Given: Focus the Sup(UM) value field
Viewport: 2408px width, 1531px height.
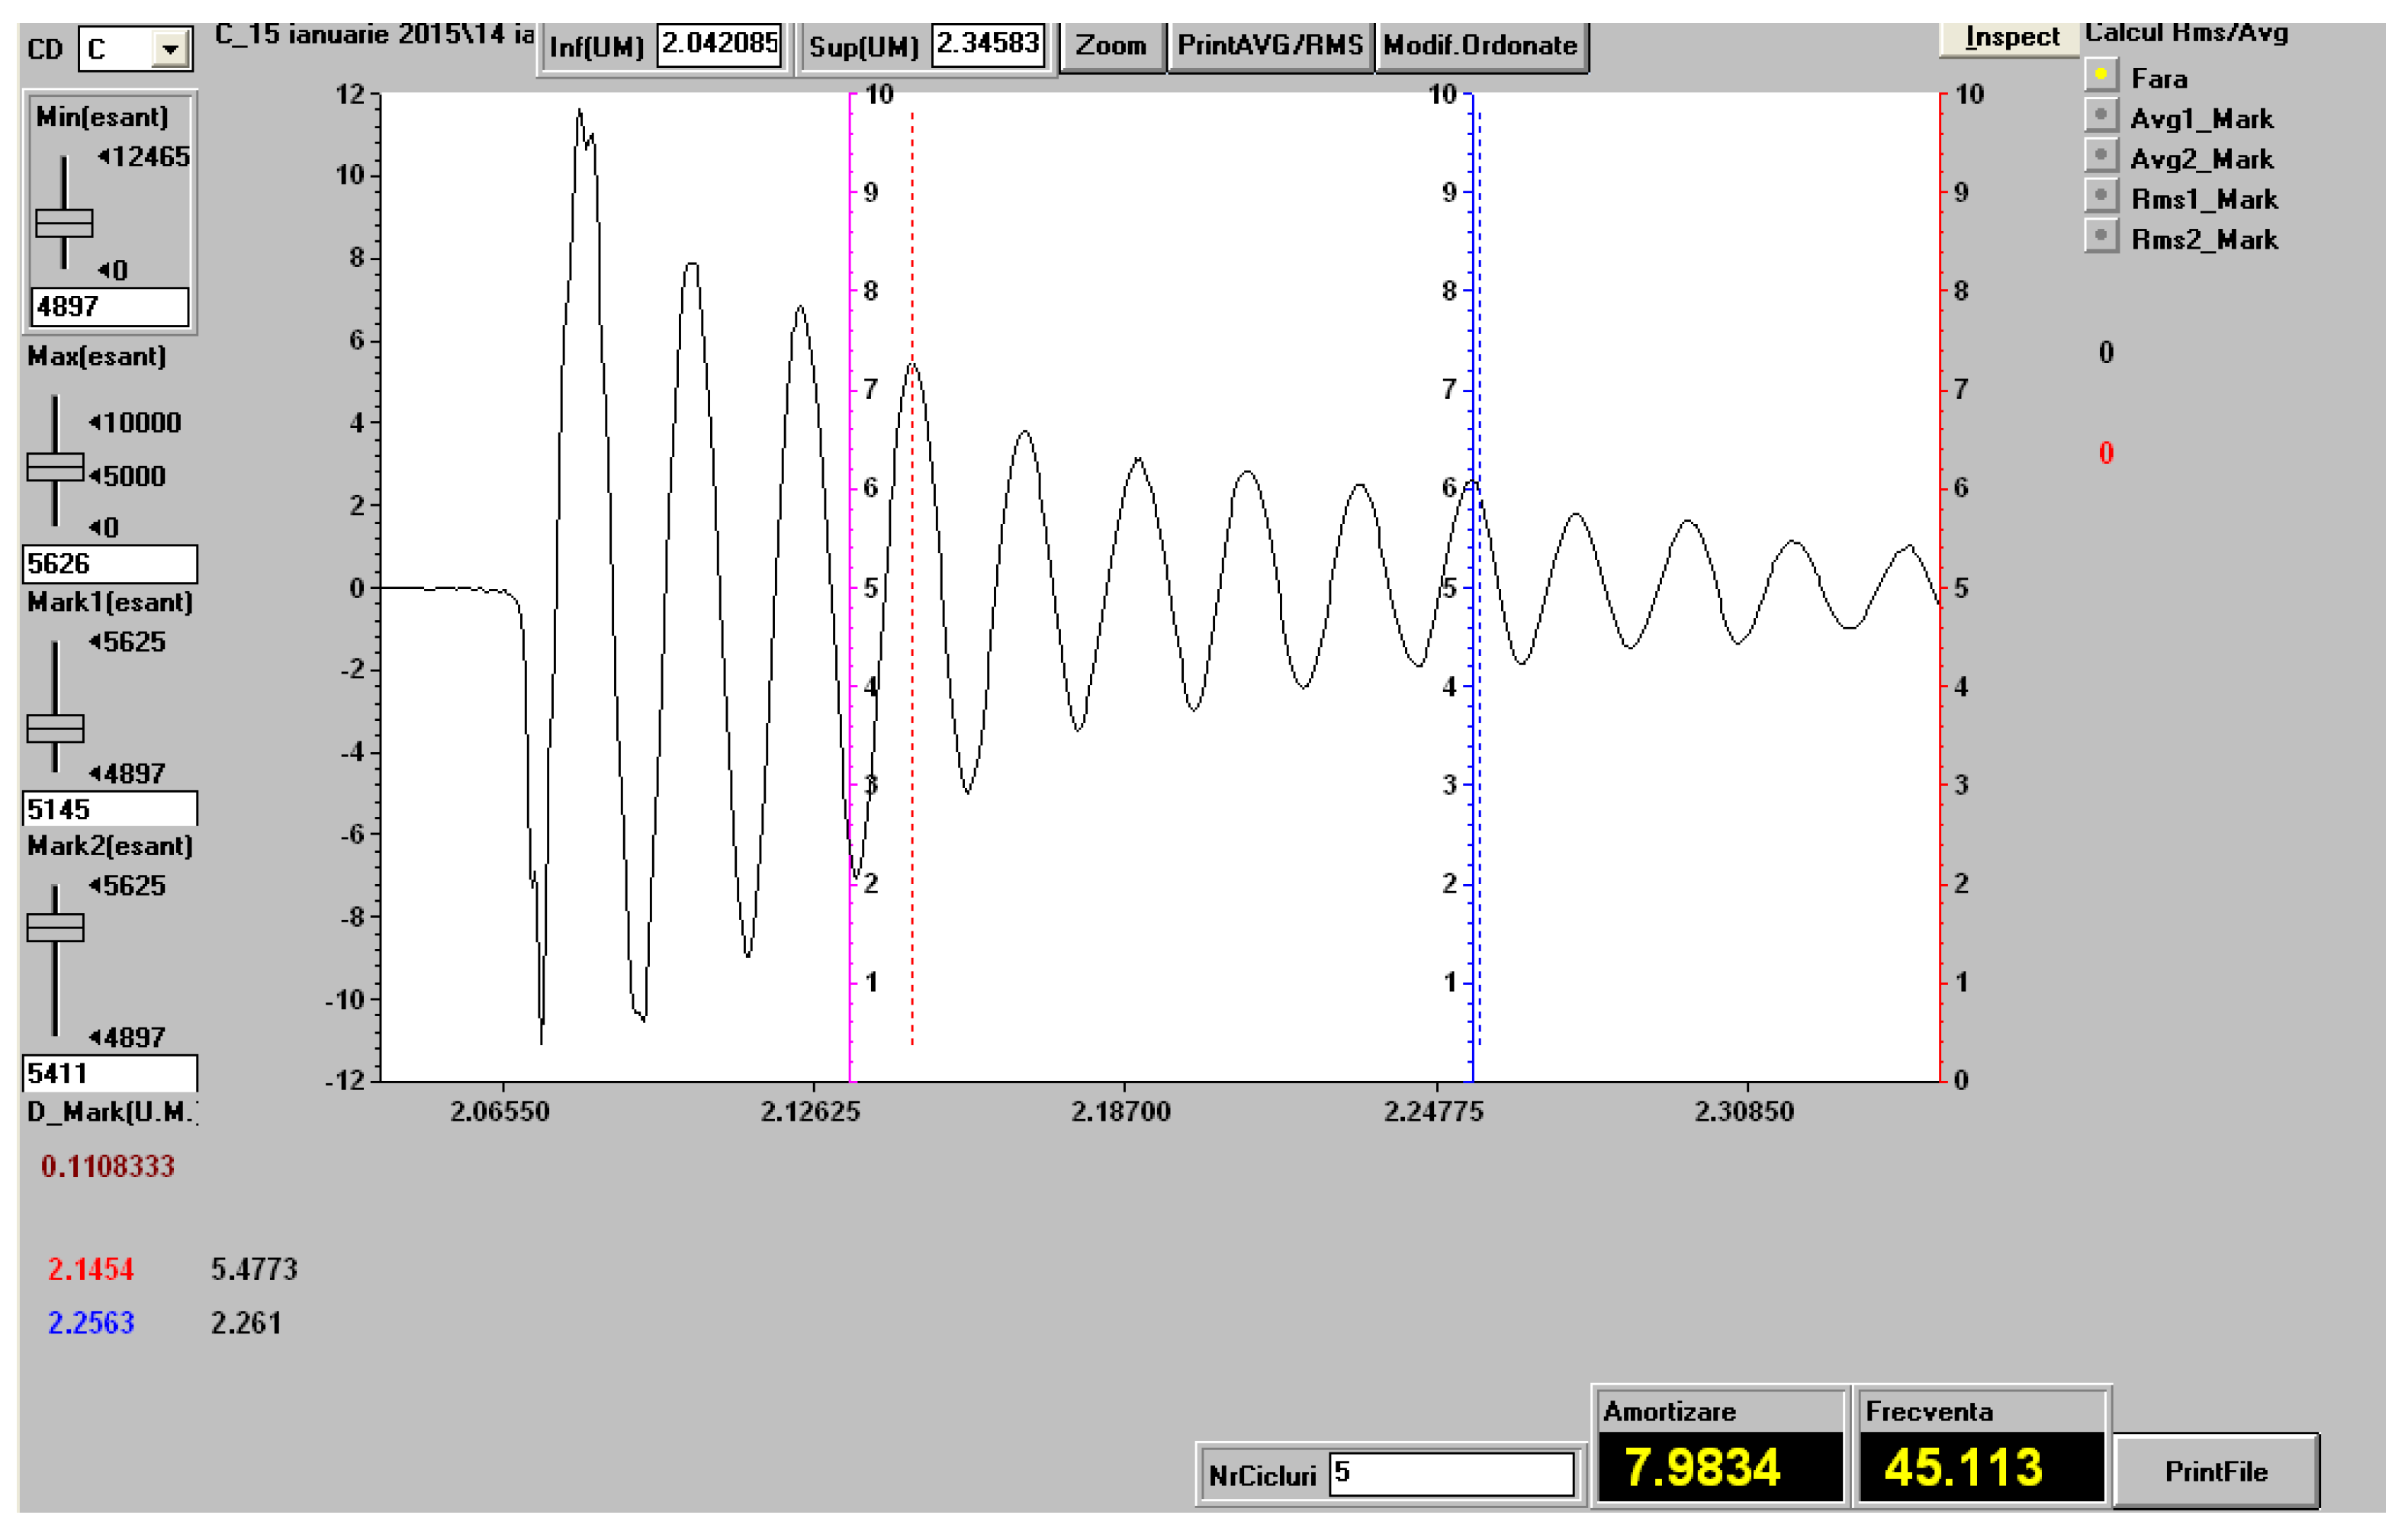Looking at the screenshot, I should point(988,44).
